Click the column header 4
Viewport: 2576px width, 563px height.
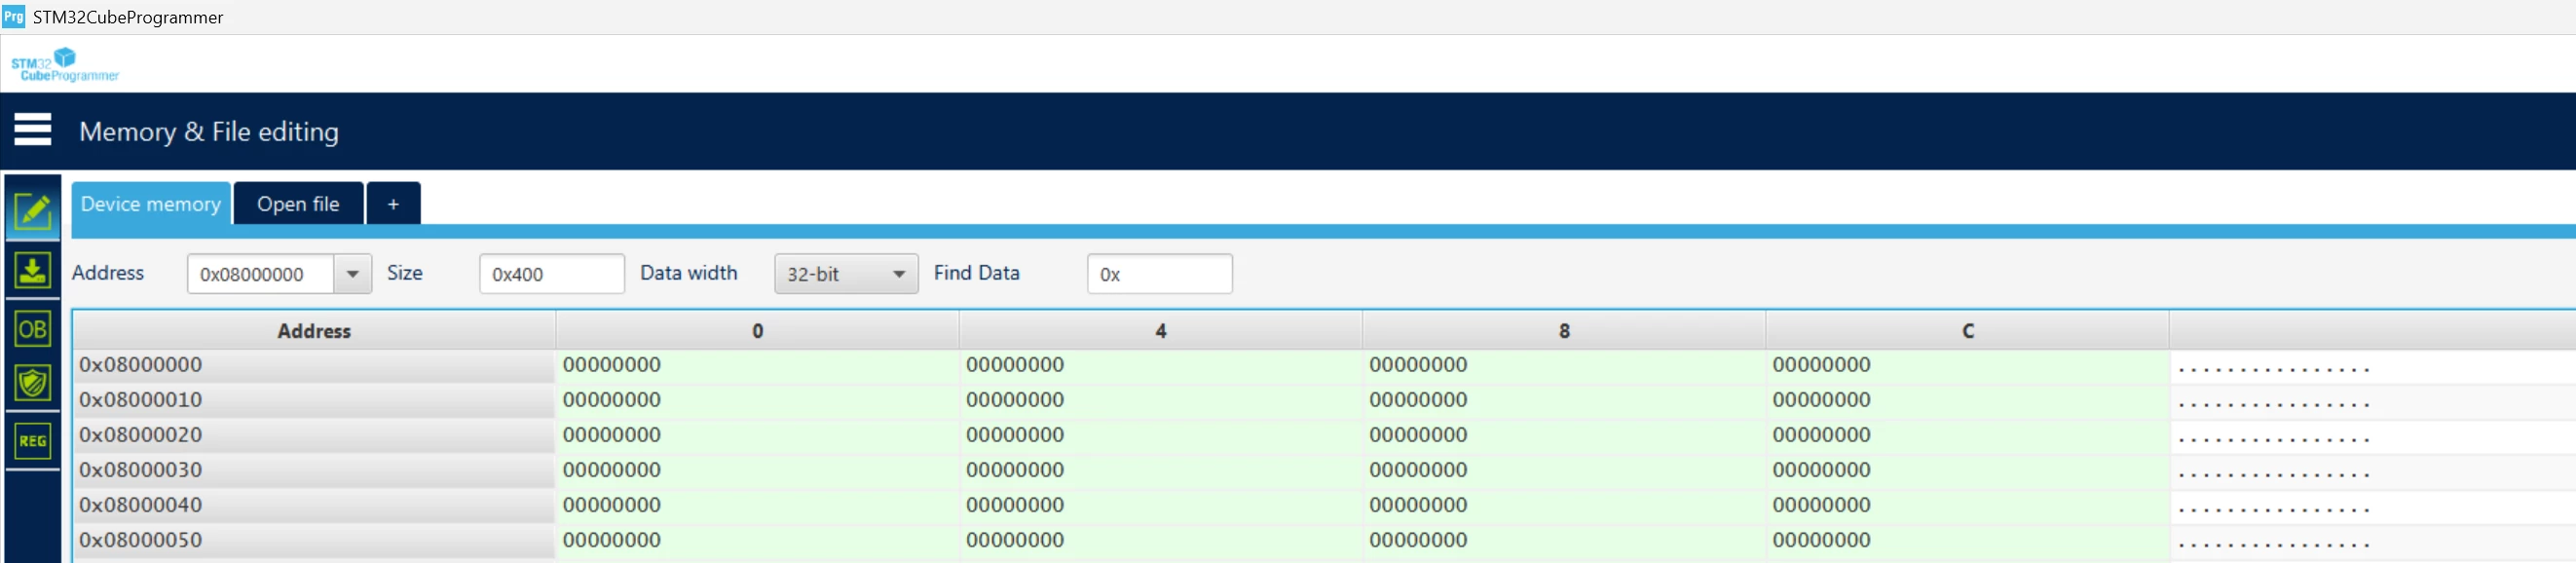pyautogui.click(x=1160, y=331)
